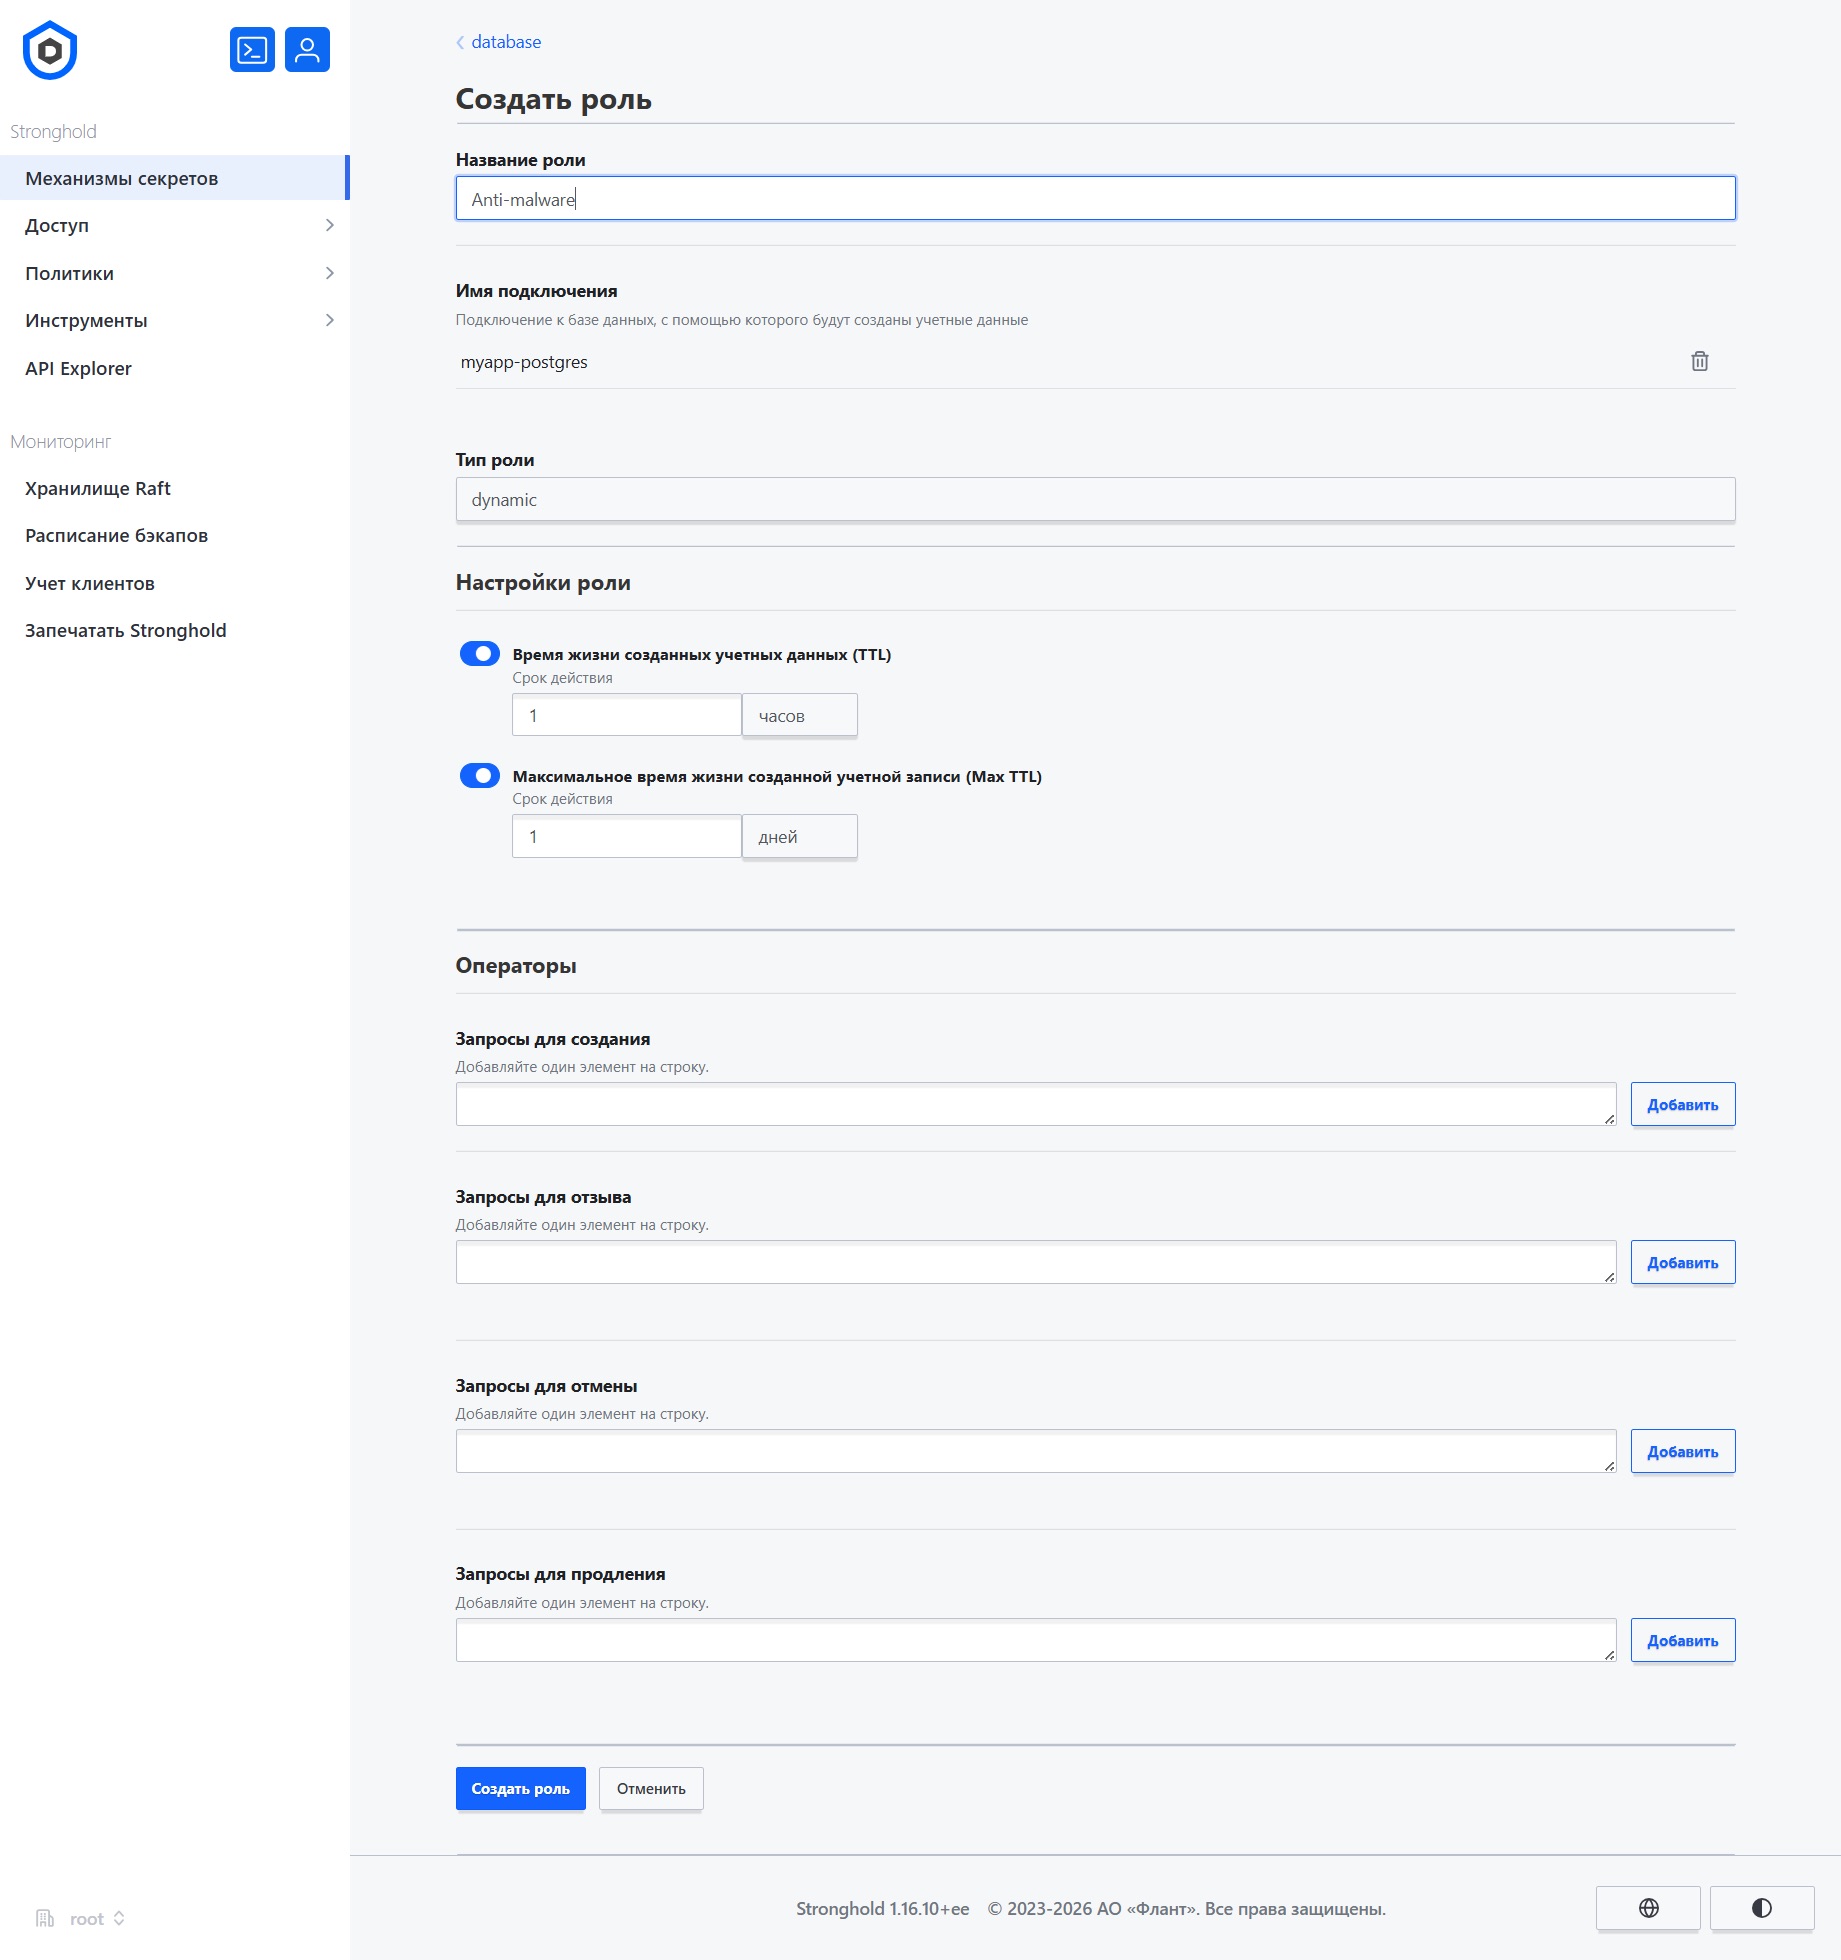Image resolution: width=1841 pixels, height=1960 pixels.
Task: Go to Хранилище Raft in sidebar
Action: 98,488
